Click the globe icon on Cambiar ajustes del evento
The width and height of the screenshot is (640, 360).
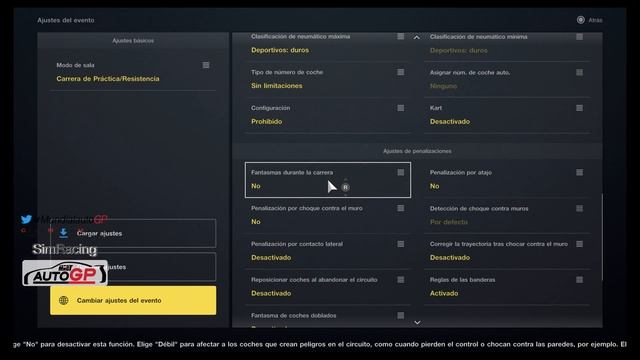[x=63, y=300]
